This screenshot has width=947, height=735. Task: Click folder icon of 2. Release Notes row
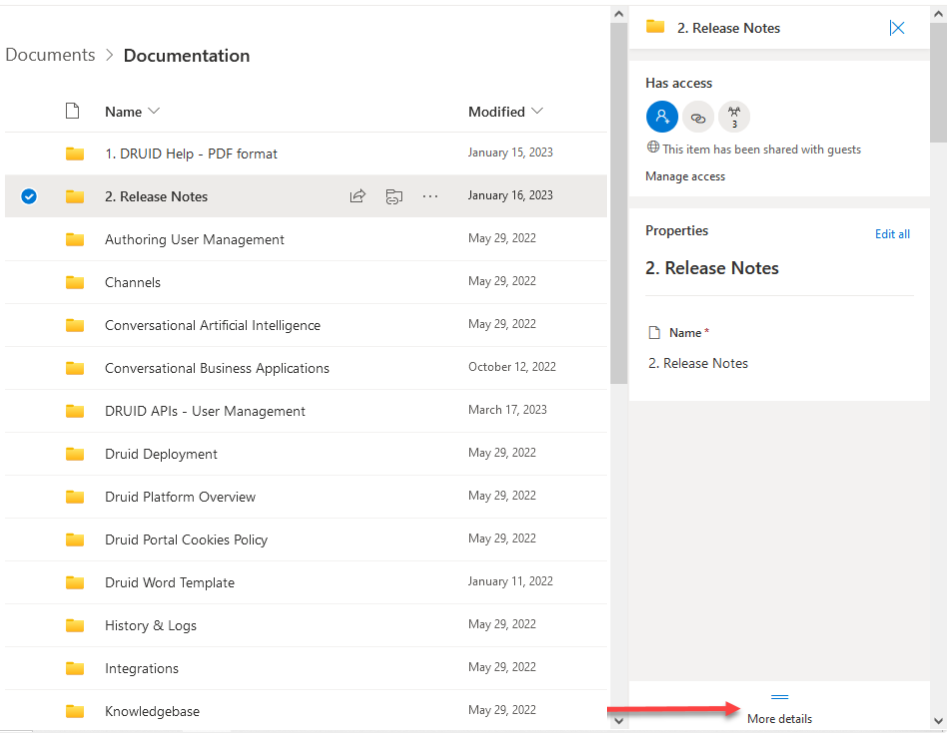point(75,196)
